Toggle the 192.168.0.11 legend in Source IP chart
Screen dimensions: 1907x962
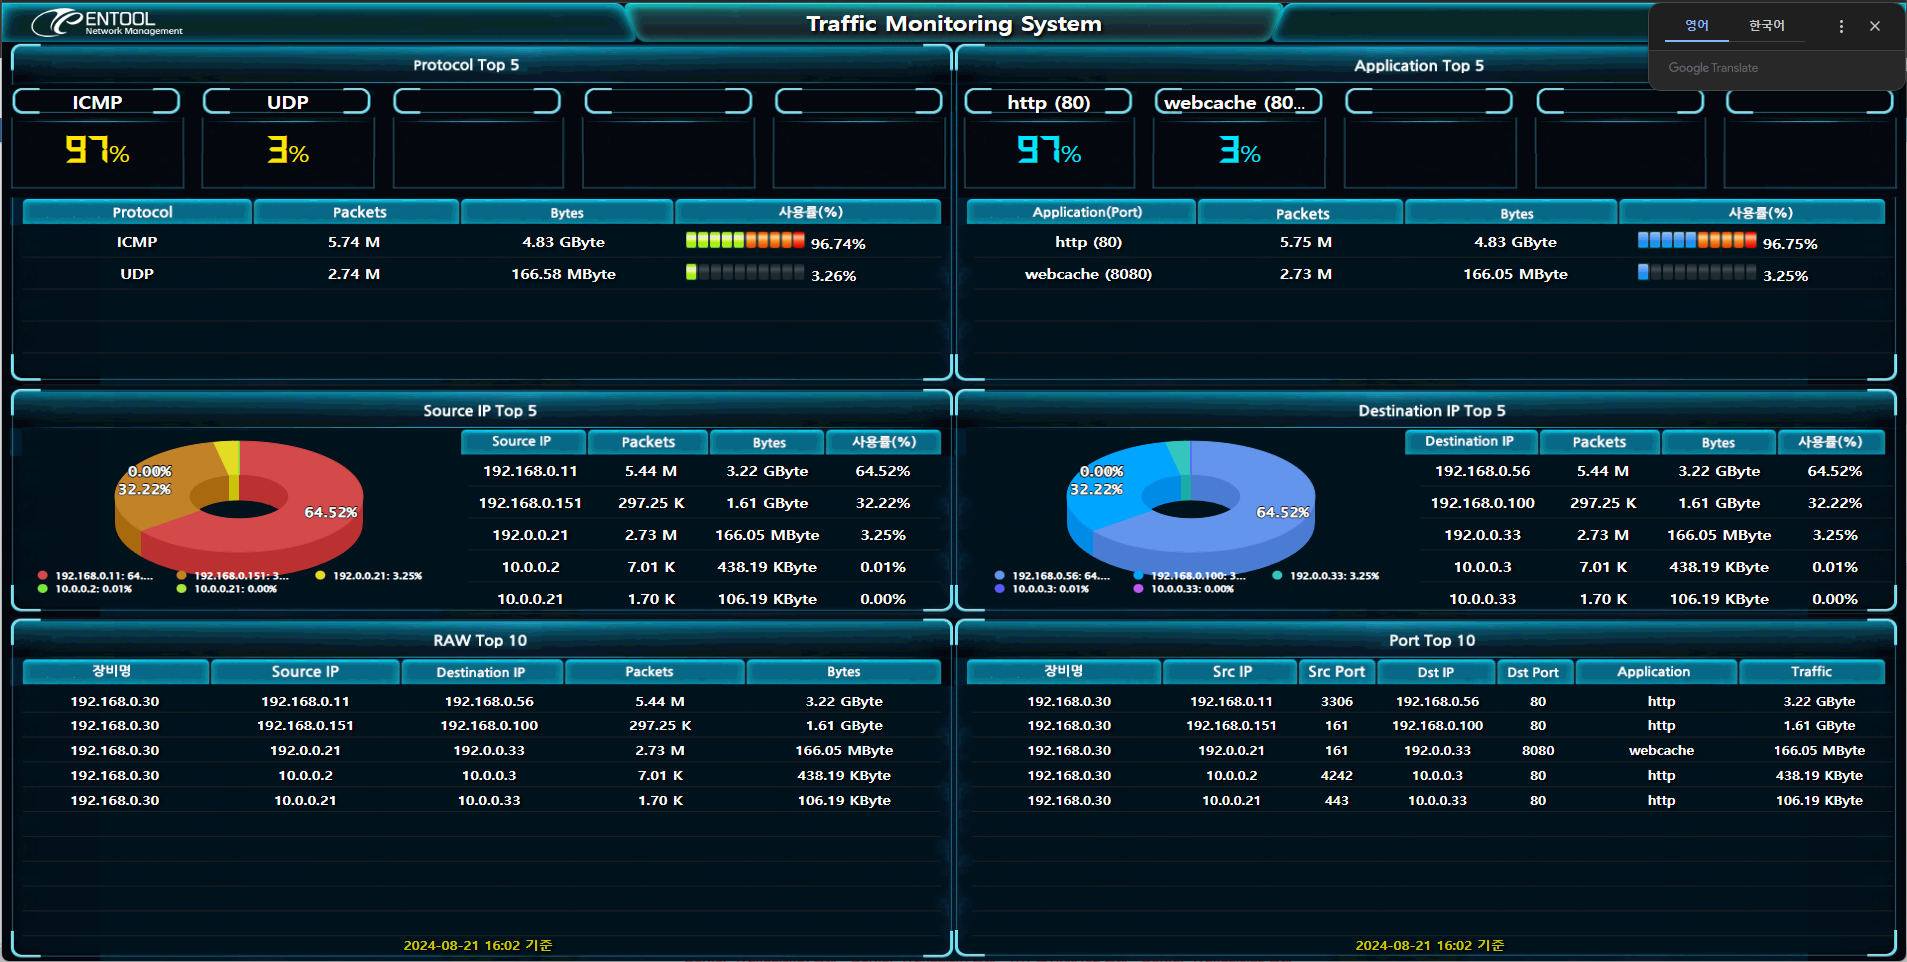97,576
